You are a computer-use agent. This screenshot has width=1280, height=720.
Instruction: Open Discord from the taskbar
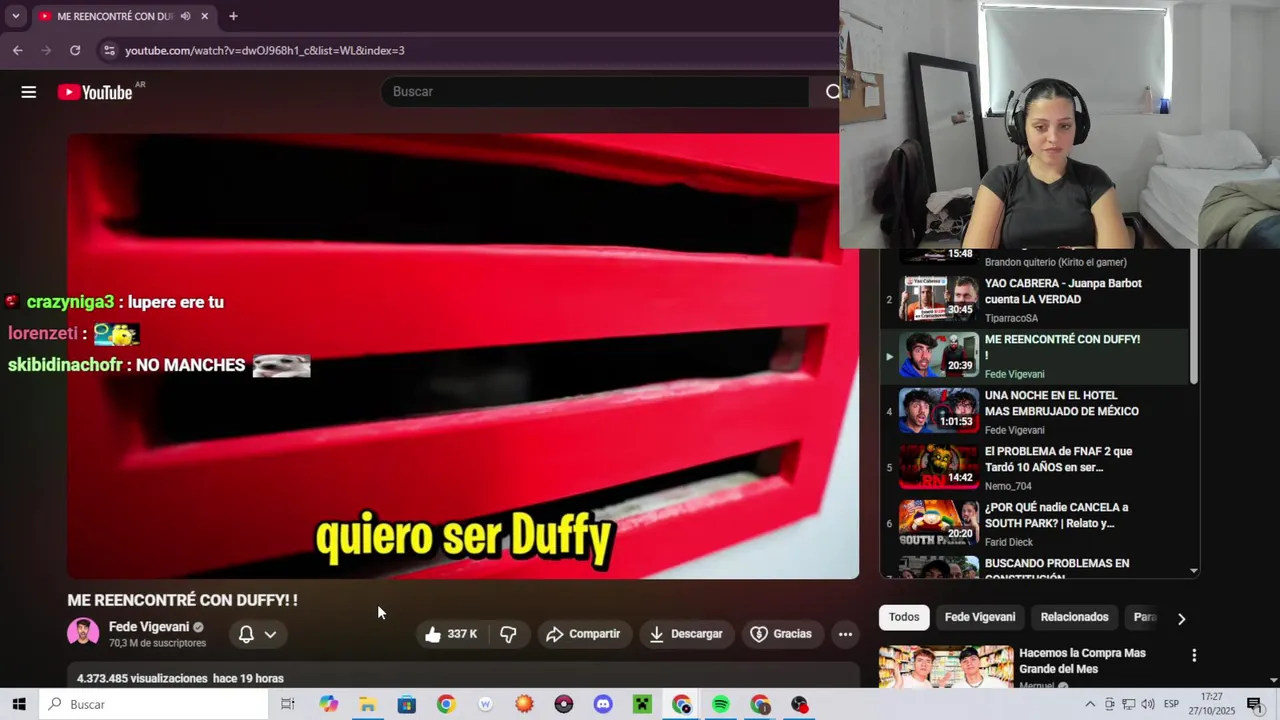(x=603, y=704)
